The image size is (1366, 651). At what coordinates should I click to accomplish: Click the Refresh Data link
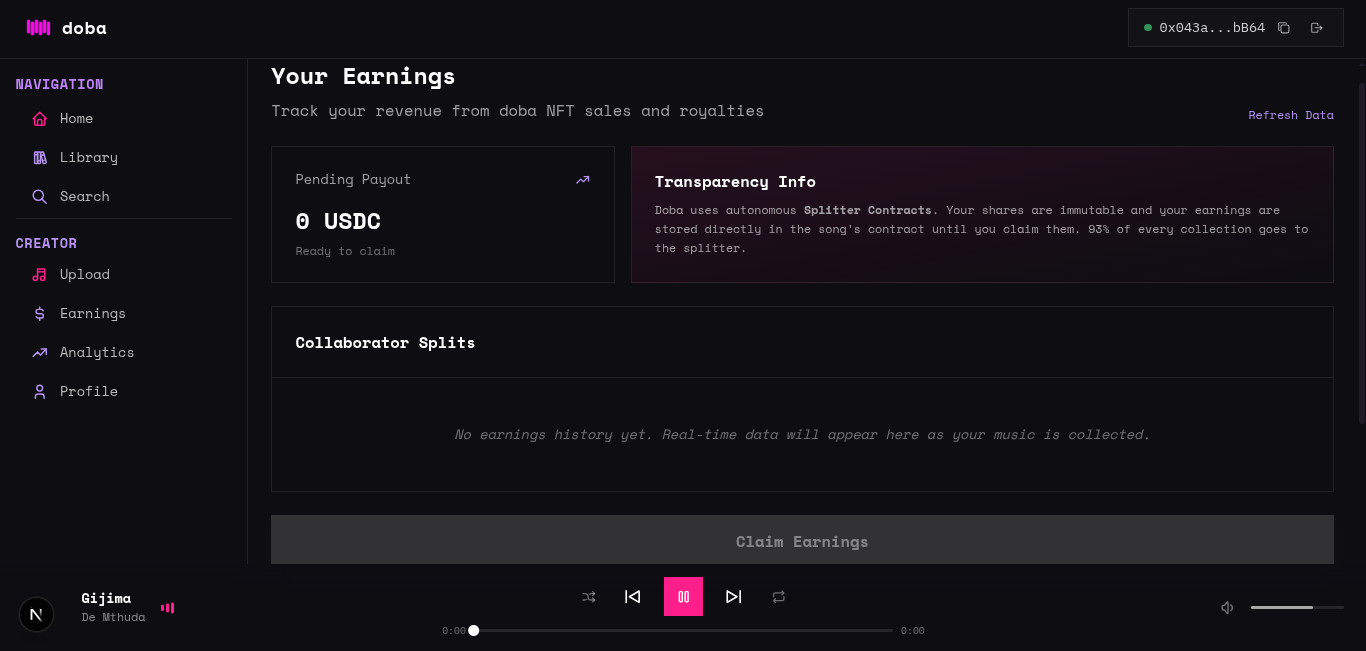pos(1290,116)
